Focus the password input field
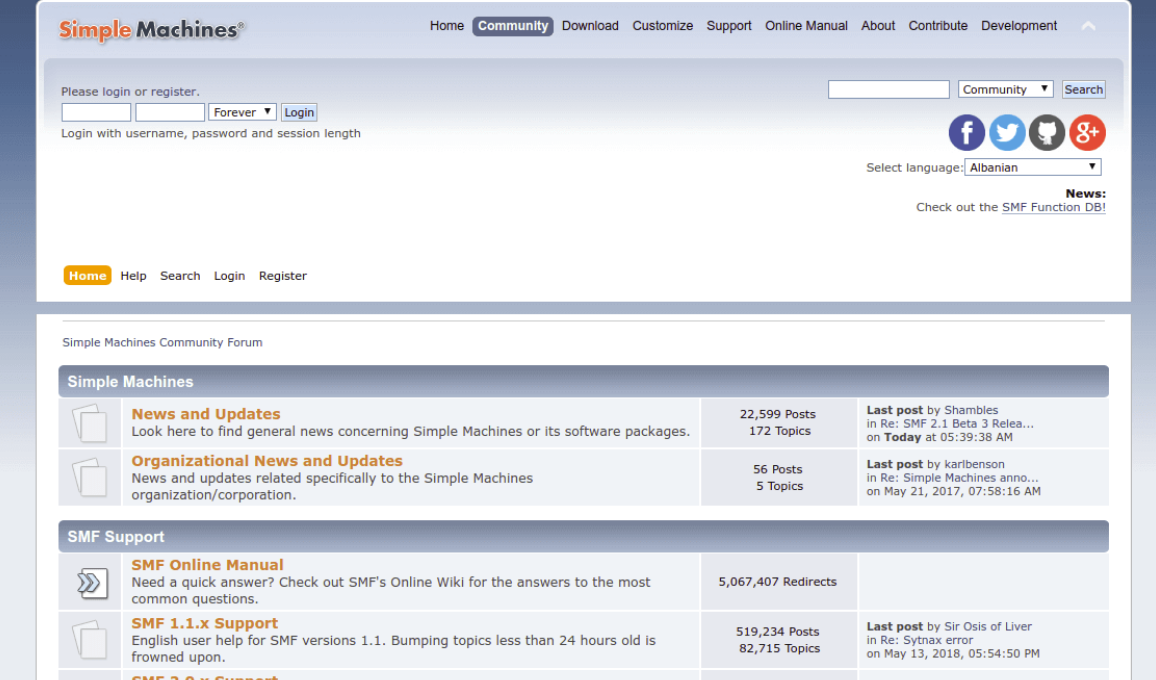 pos(170,112)
